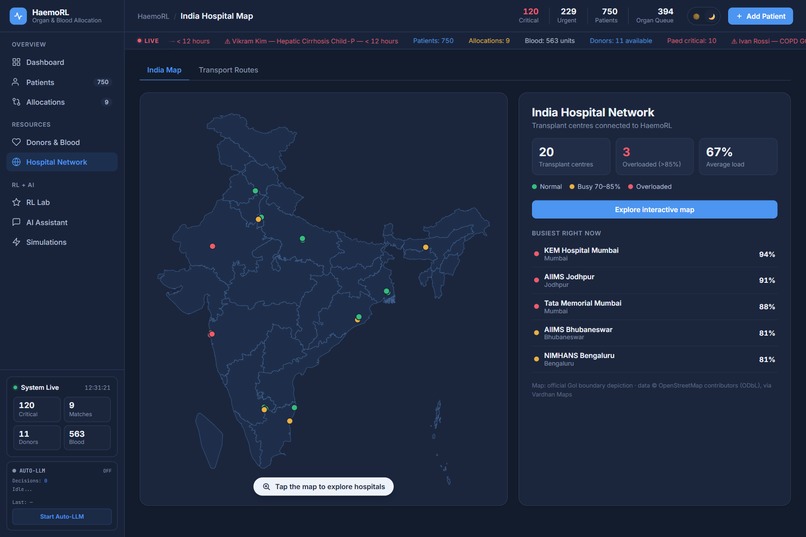Switch to dark theme with moon icon
Image resolution: width=806 pixels, height=537 pixels.
coord(711,16)
